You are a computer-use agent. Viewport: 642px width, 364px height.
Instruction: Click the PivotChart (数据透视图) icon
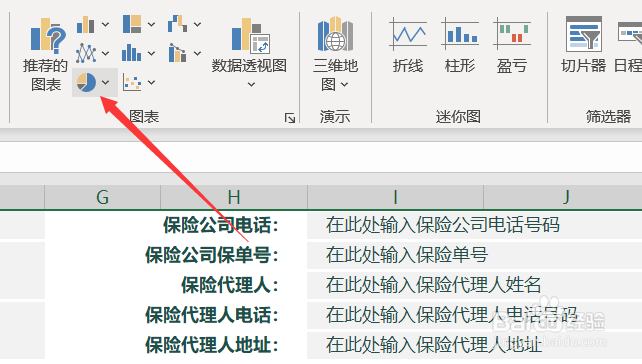pyautogui.click(x=250, y=35)
